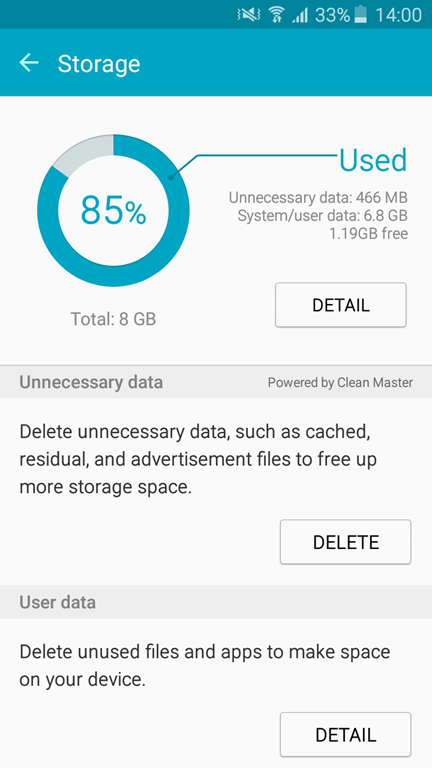Tap Unnecessary data: 466 MB line
The height and width of the screenshot is (768, 432).
point(318,198)
